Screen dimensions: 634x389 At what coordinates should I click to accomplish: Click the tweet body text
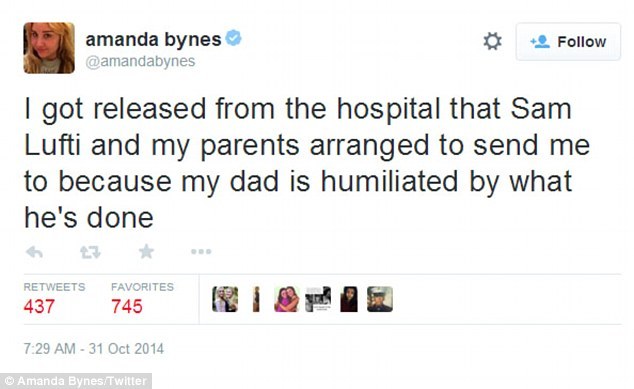(307, 163)
